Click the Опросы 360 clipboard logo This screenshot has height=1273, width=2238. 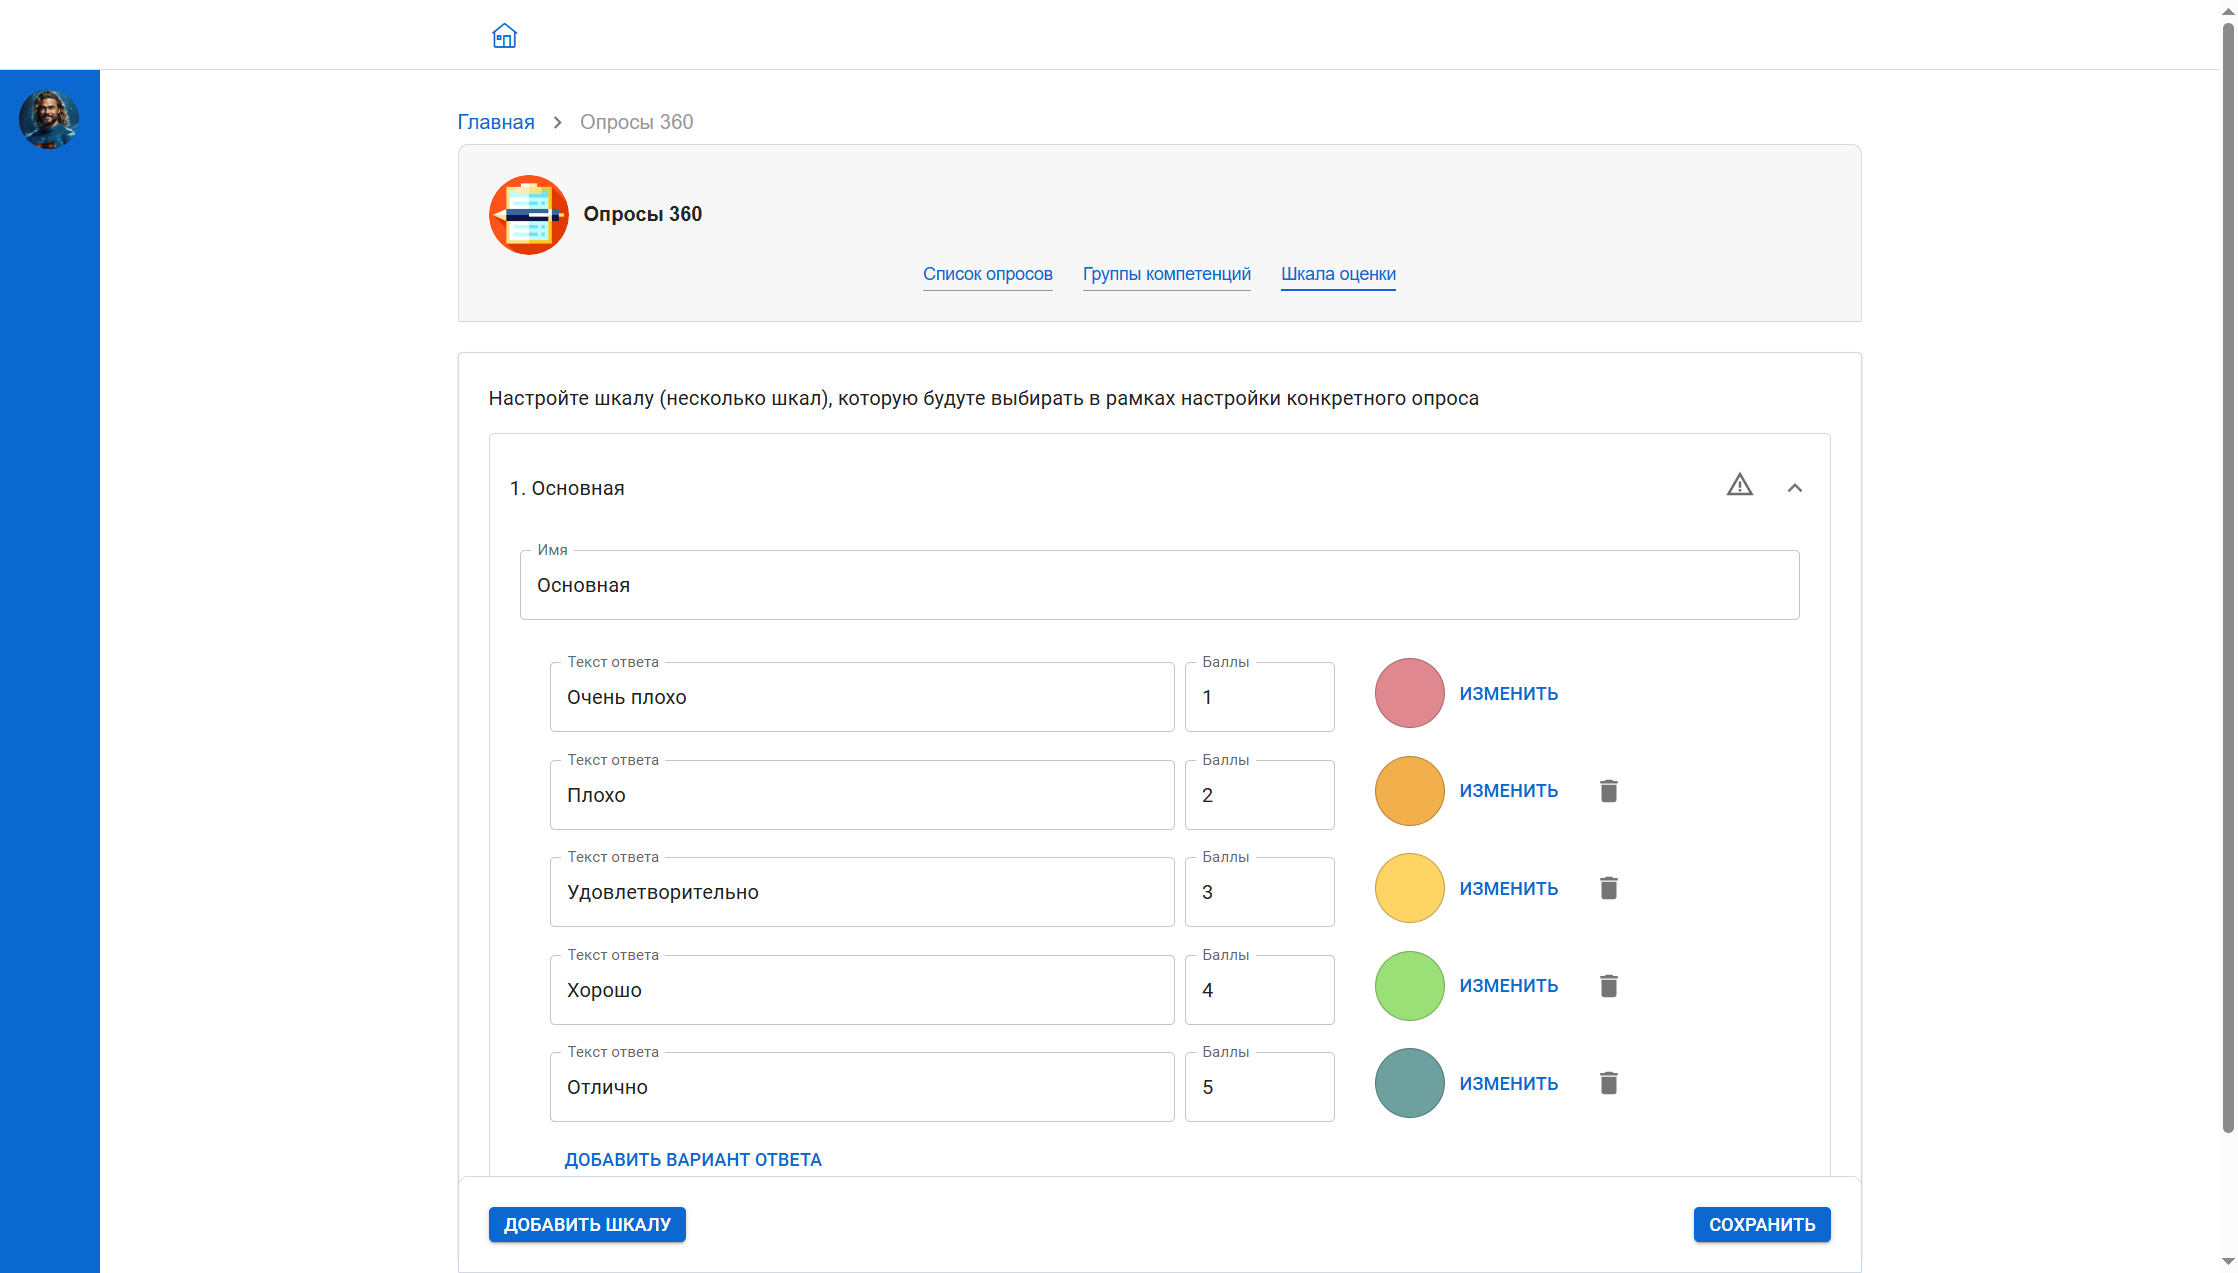[528, 215]
